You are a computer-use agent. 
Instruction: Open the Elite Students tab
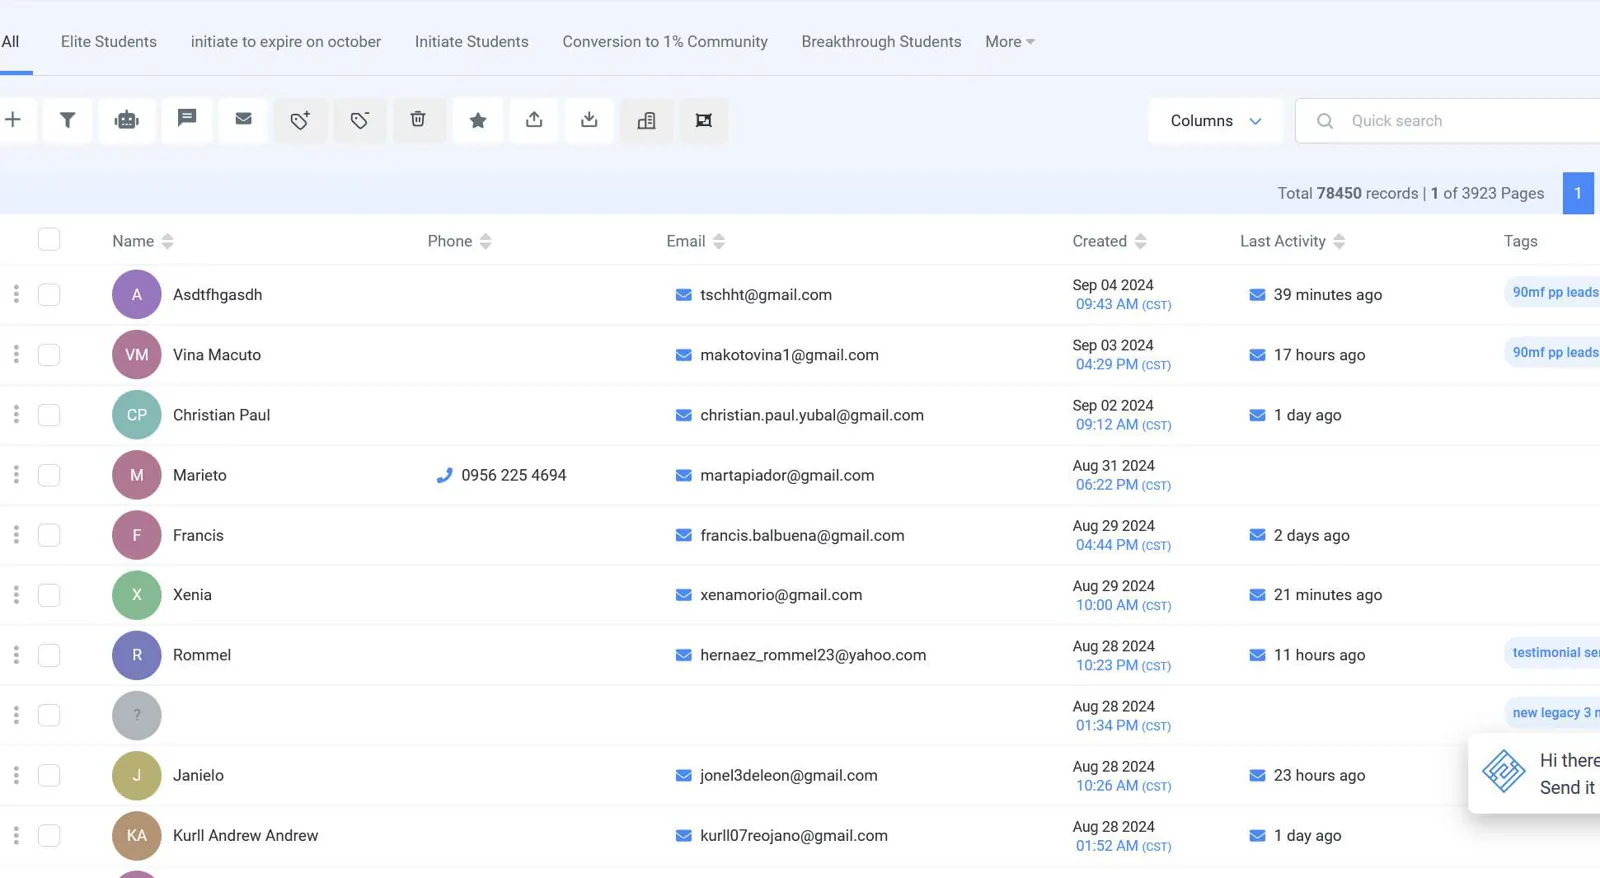109,42
